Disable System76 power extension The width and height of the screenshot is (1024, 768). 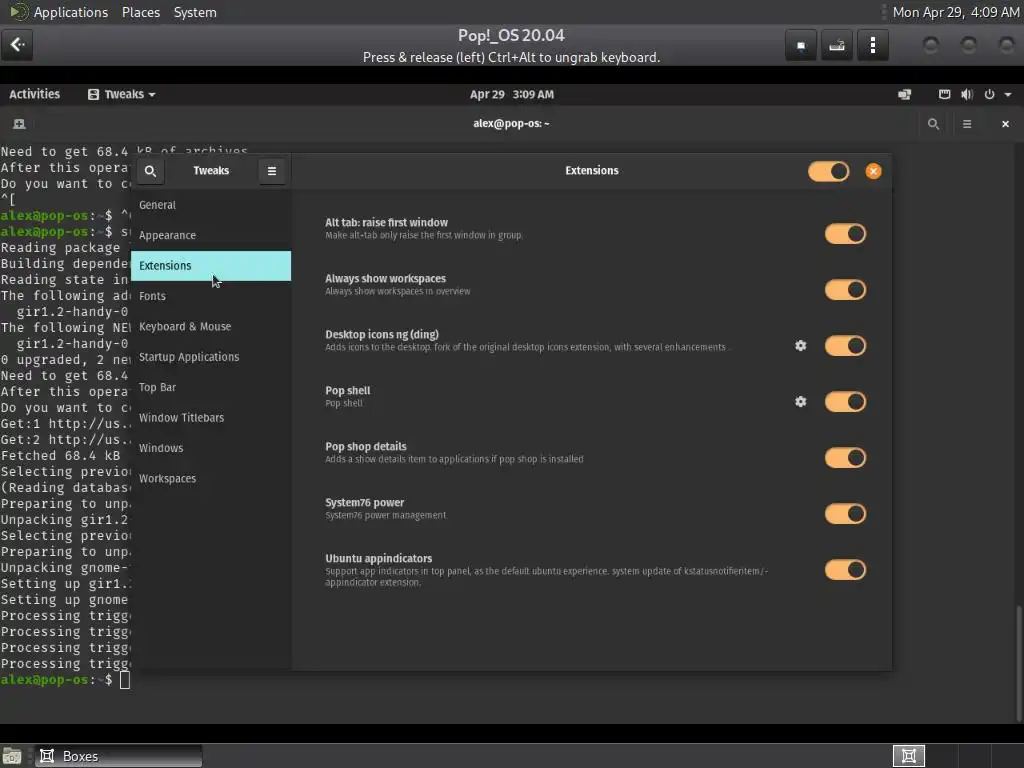coord(846,514)
